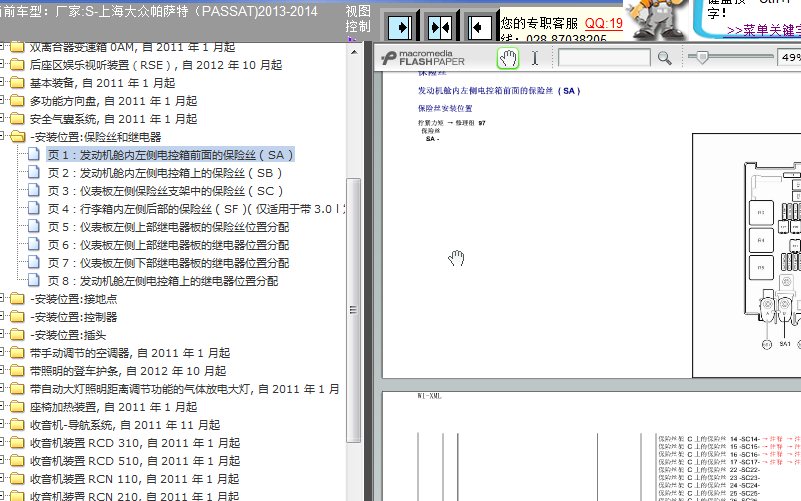Click the tree panel vertical scrollbar thumb

point(354,309)
